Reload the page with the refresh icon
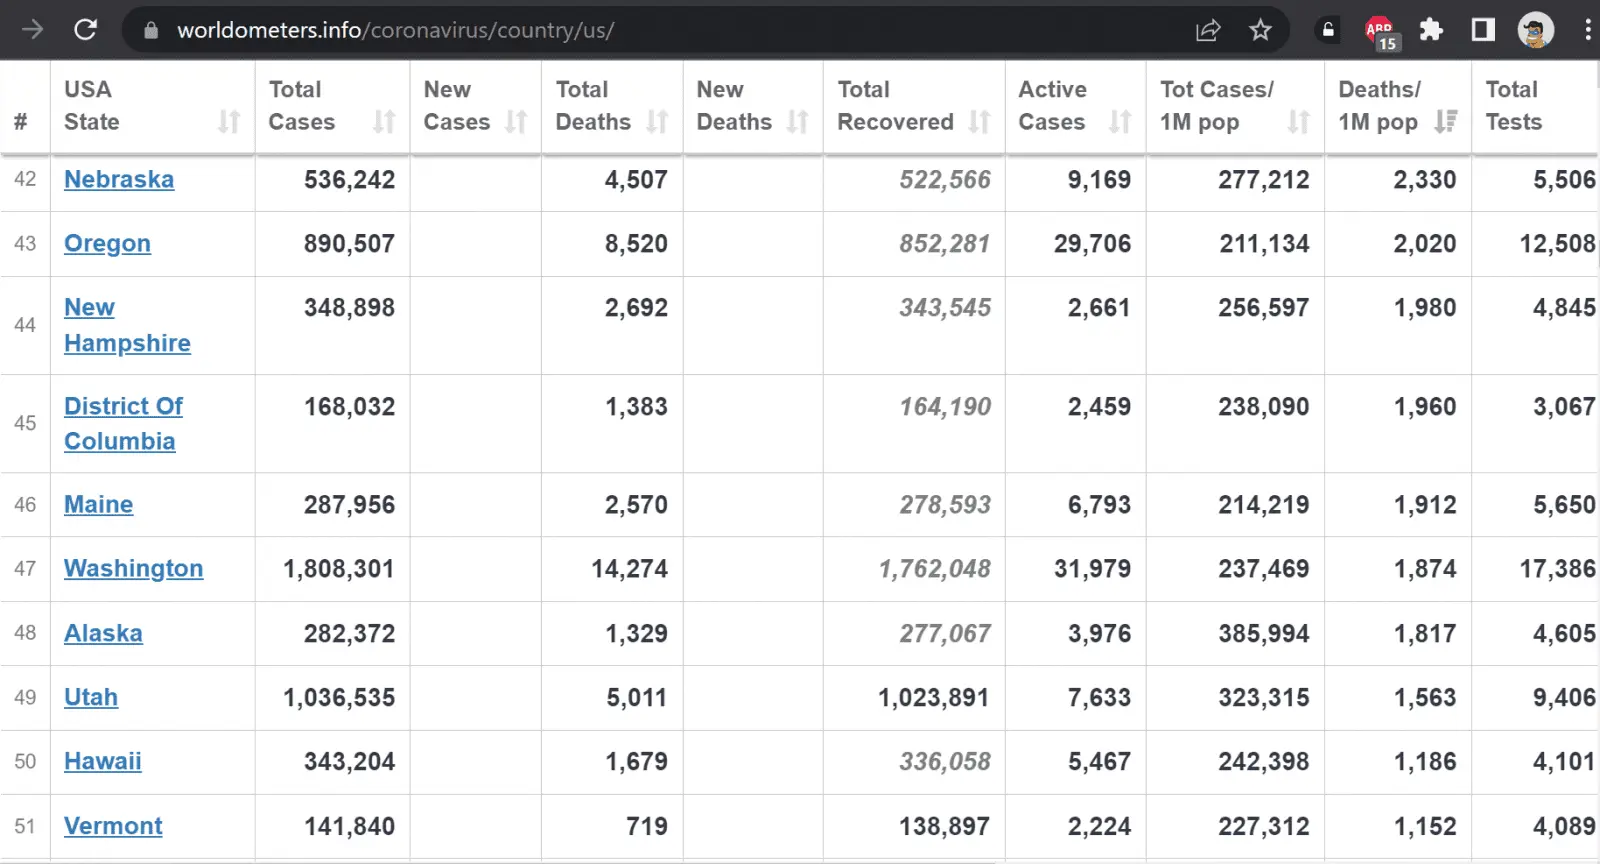Screen dimensions: 1600x864 tap(86, 30)
